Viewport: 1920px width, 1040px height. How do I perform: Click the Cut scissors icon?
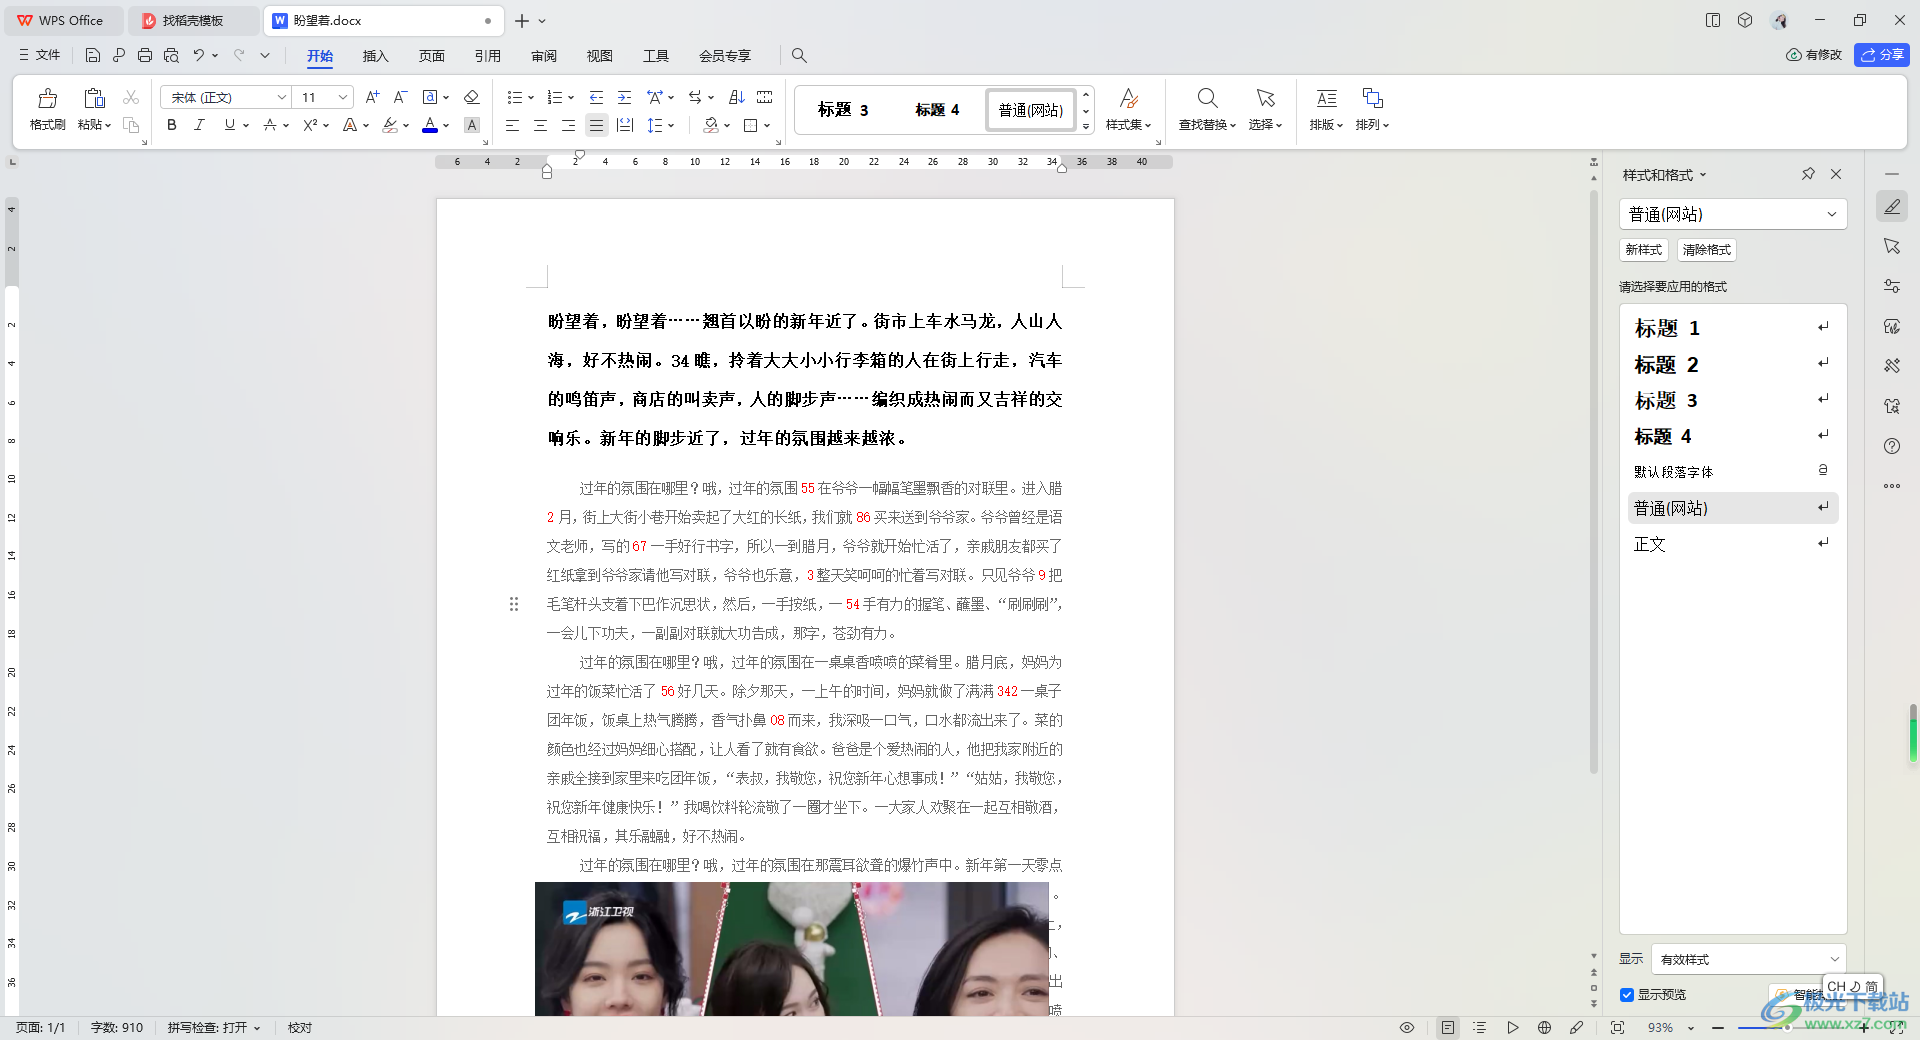click(131, 97)
